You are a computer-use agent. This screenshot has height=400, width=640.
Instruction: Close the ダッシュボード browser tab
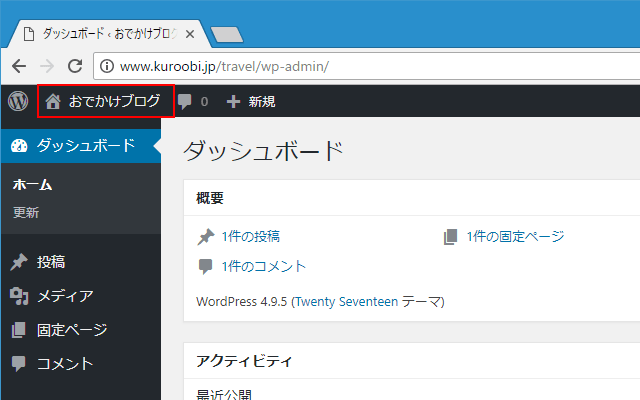pos(189,34)
